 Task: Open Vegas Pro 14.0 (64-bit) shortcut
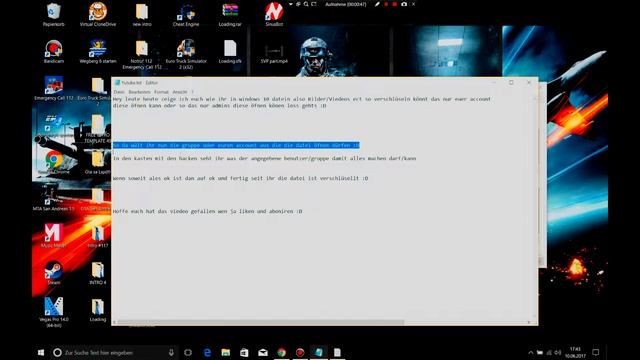pyautogui.click(x=53, y=312)
